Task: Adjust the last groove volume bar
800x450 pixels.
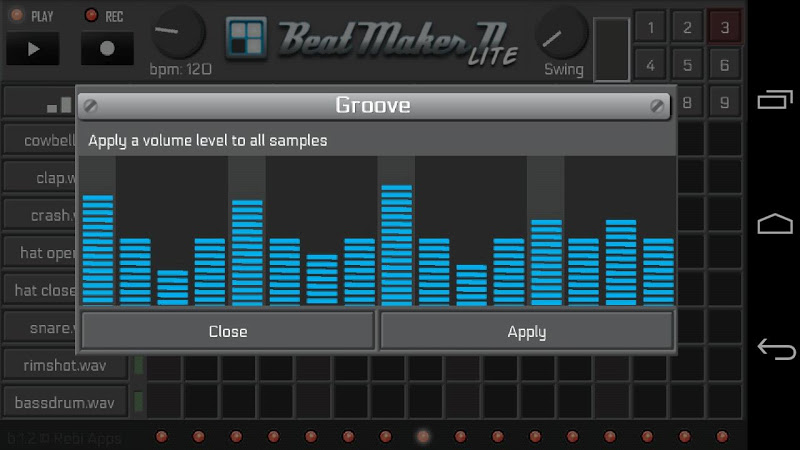Action: pyautogui.click(x=659, y=271)
